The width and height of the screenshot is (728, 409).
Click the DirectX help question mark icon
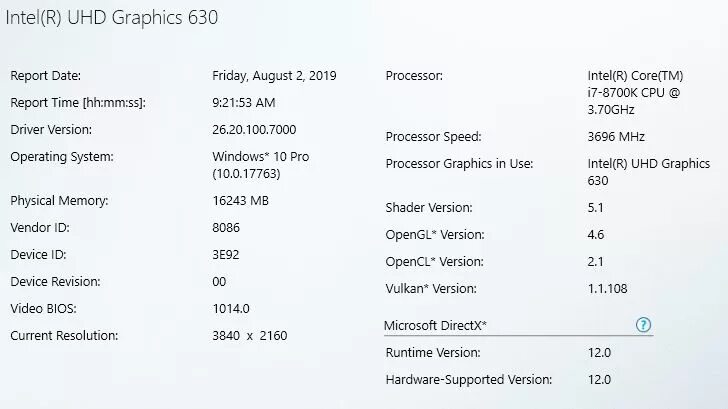pos(643,325)
